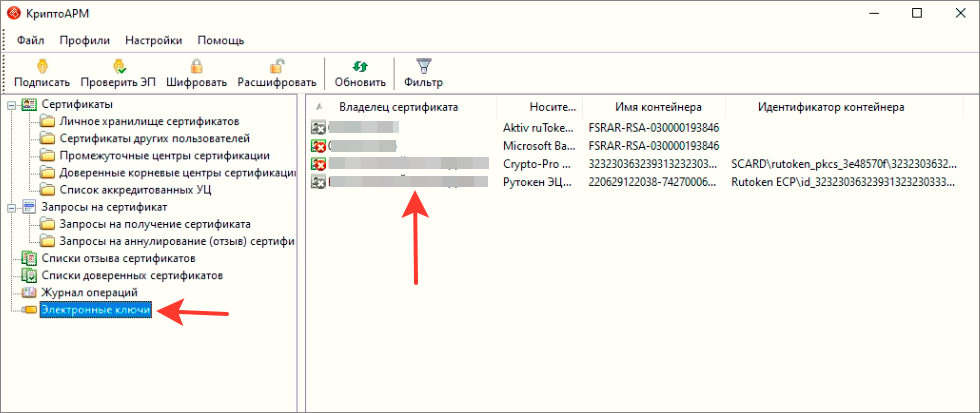Select Списки доверенных сертификатов tree item
This screenshot has height=413, width=980.
132,275
